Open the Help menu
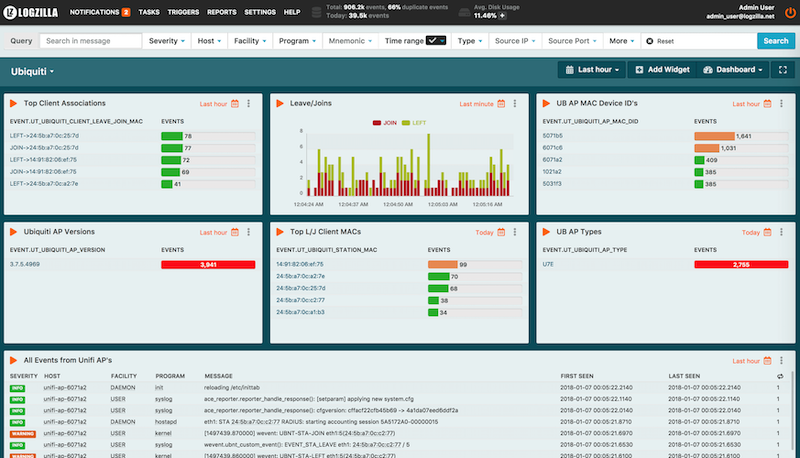 292,12
